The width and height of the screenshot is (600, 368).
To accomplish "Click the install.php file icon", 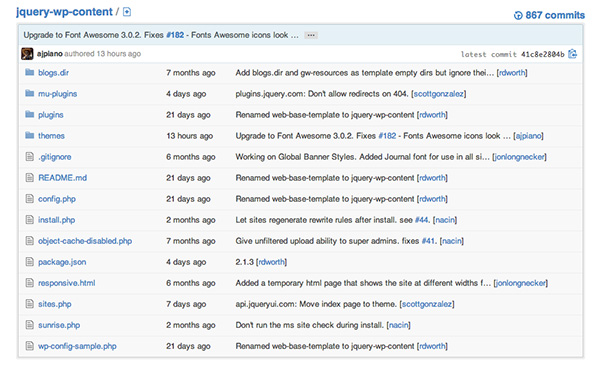I will click(x=29, y=220).
